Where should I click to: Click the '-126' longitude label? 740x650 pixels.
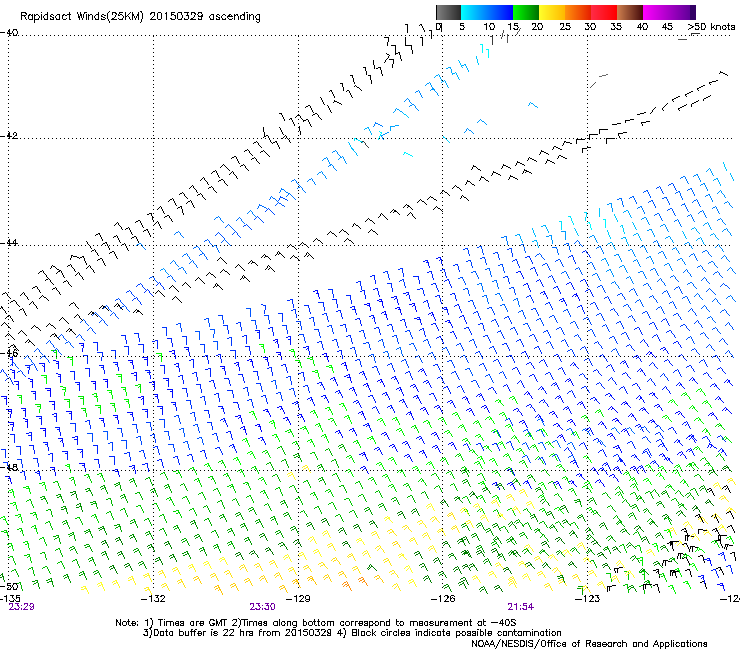(x=443, y=599)
